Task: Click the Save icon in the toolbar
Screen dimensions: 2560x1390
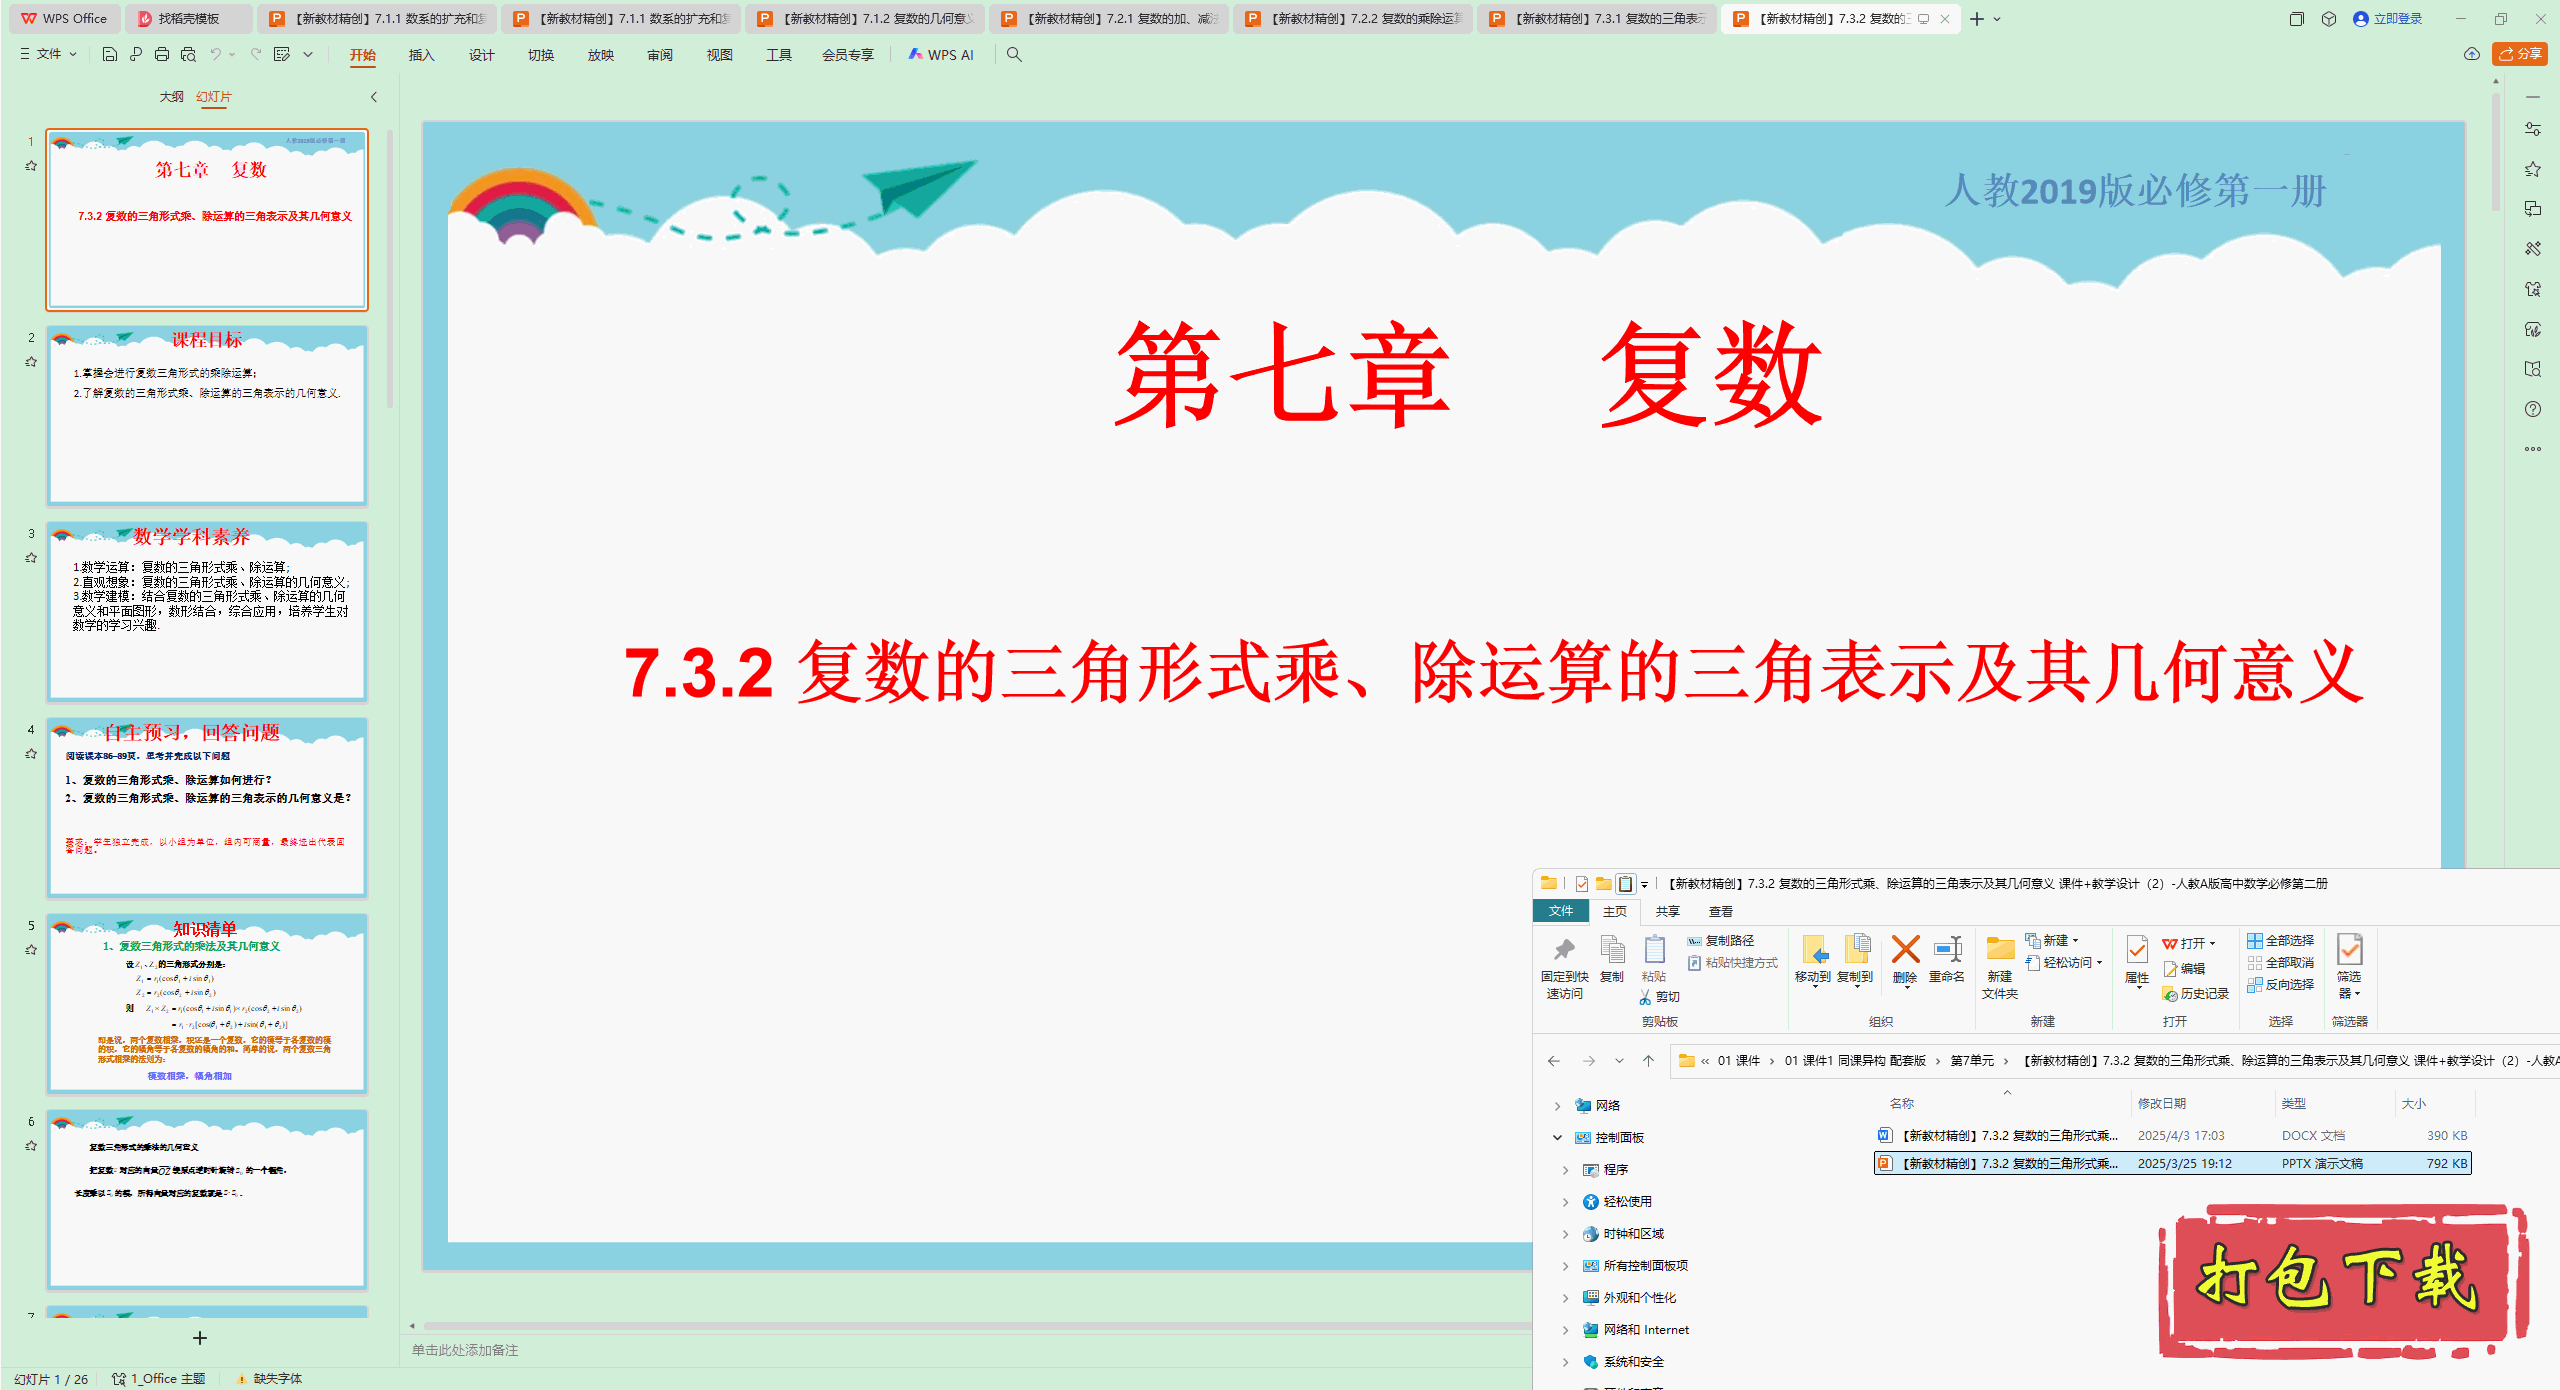Action: 109,55
